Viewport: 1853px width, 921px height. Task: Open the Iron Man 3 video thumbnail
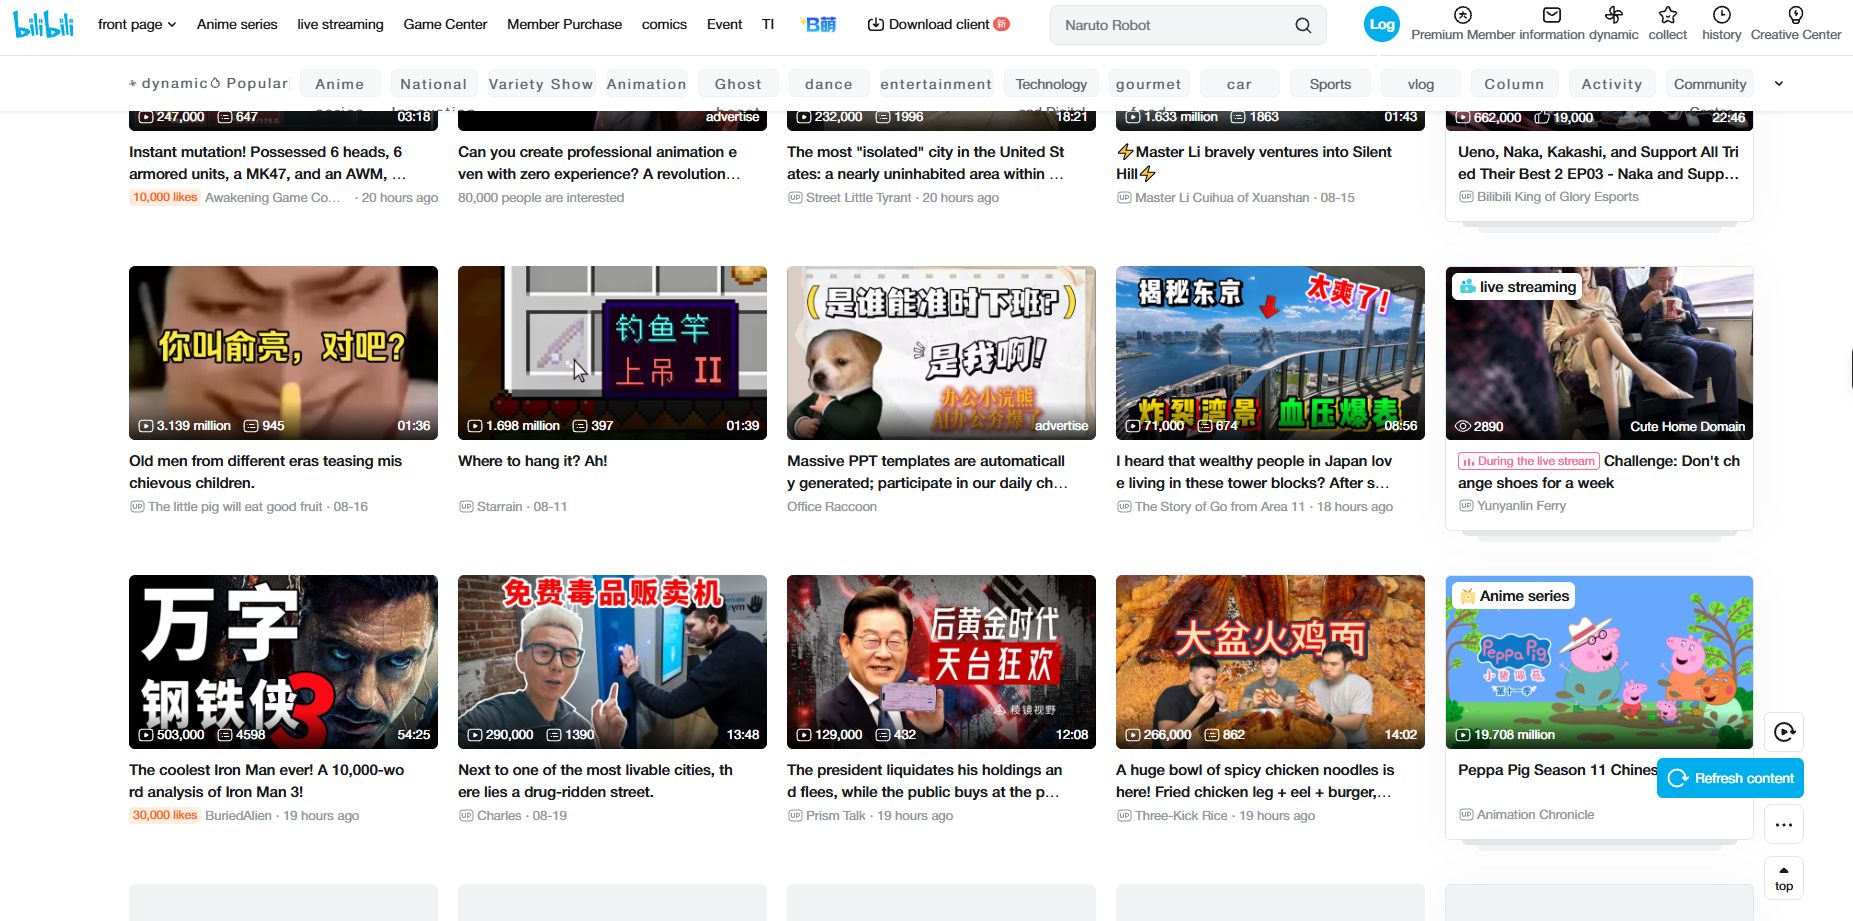point(283,662)
